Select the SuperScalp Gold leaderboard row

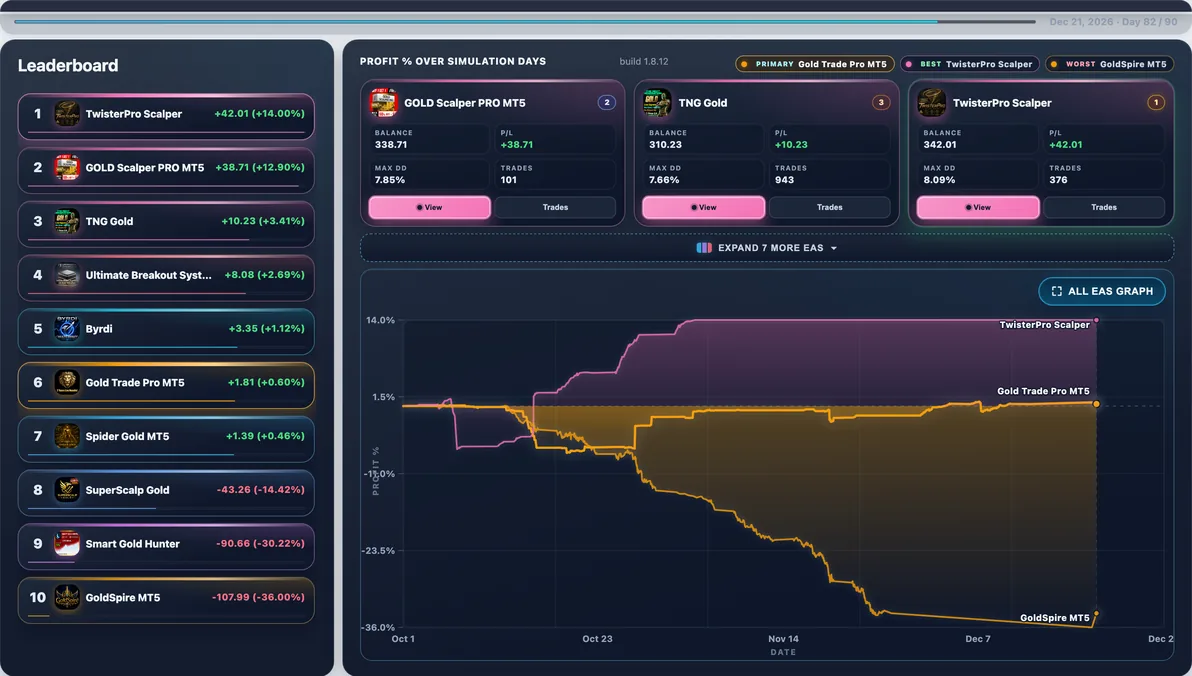click(x=166, y=493)
